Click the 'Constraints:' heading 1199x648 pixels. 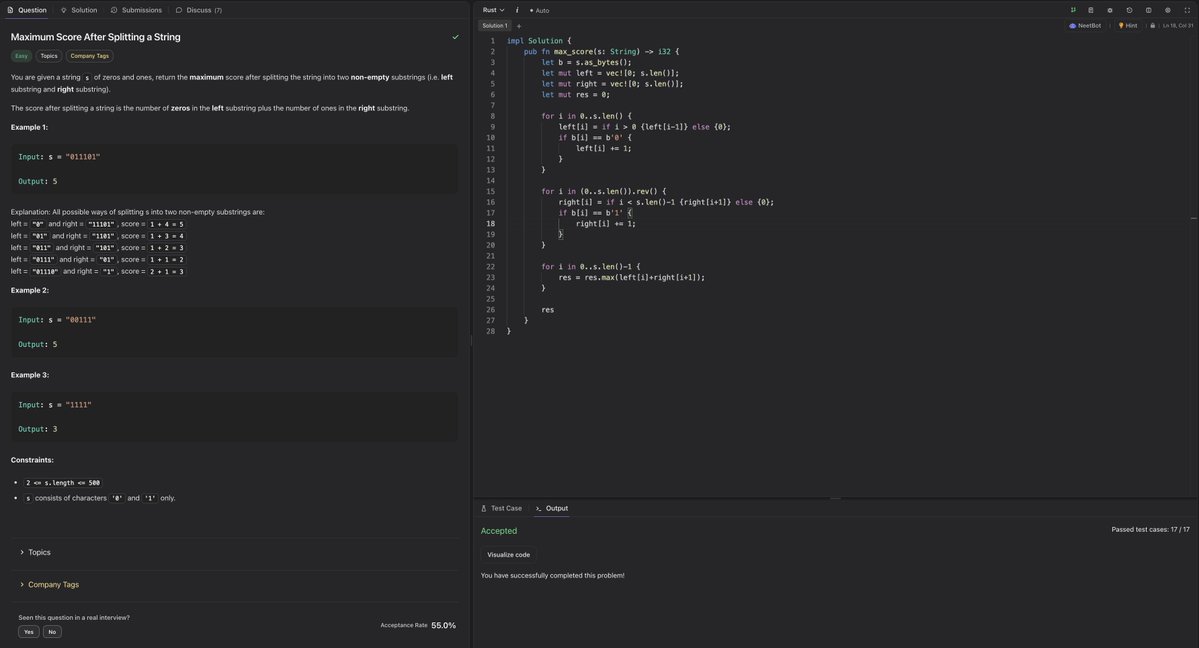[x=32, y=460]
